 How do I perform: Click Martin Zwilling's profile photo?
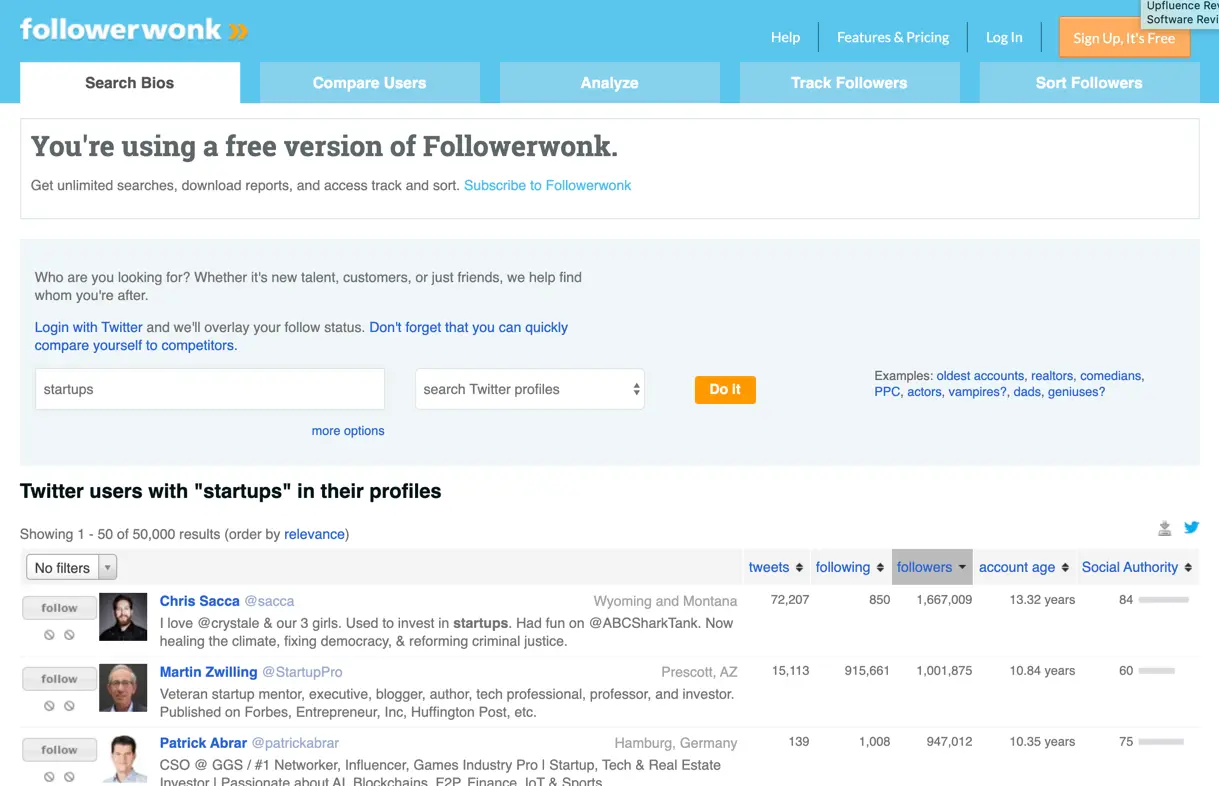123,688
